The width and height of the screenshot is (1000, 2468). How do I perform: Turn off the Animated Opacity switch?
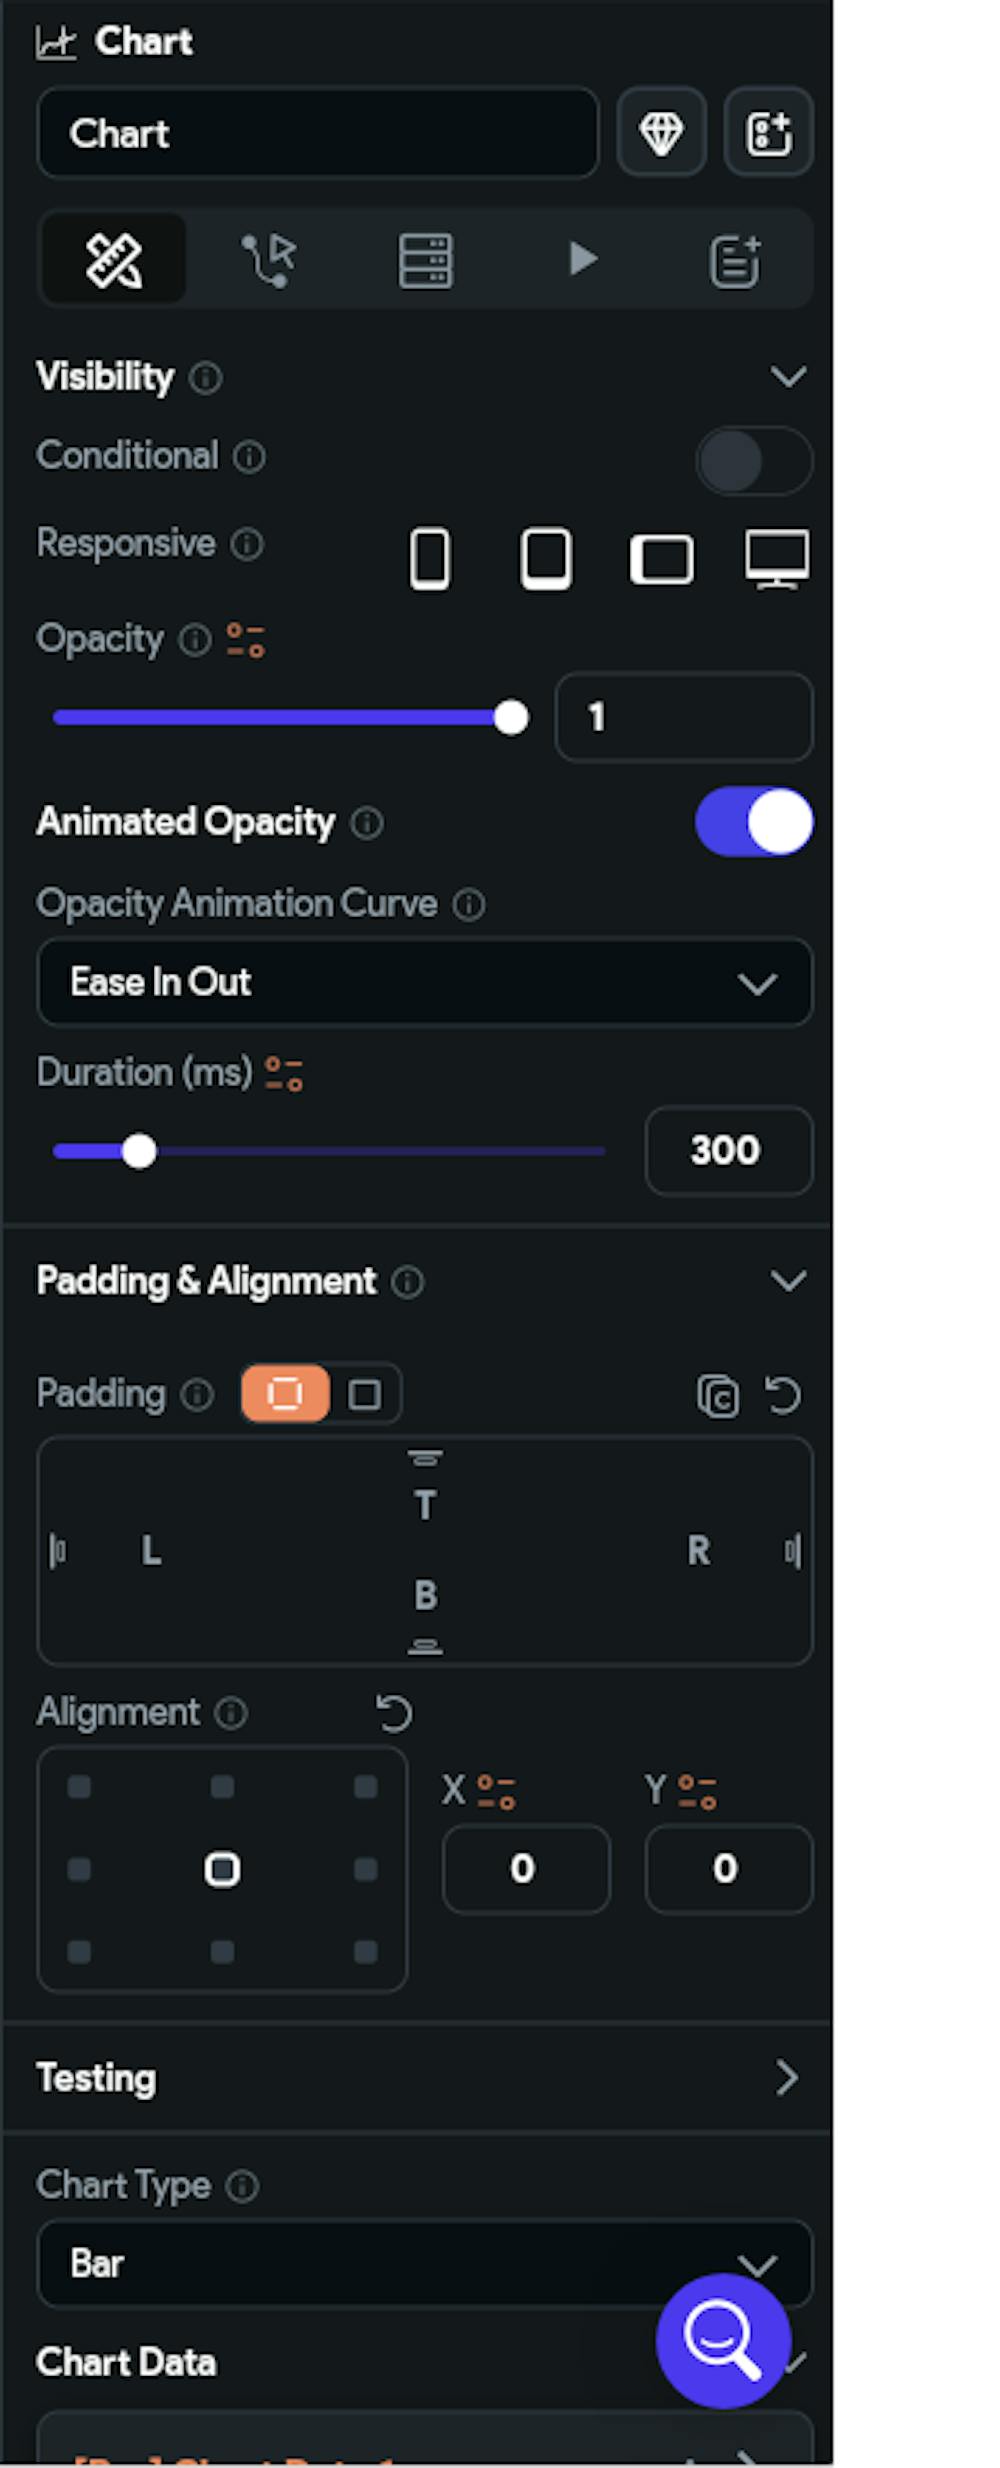[x=753, y=822]
